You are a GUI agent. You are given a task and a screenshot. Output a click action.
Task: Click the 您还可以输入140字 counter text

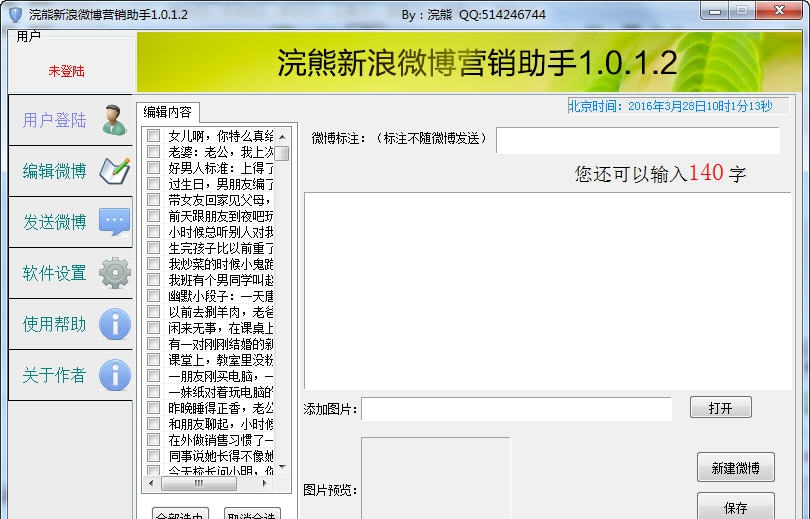point(661,174)
